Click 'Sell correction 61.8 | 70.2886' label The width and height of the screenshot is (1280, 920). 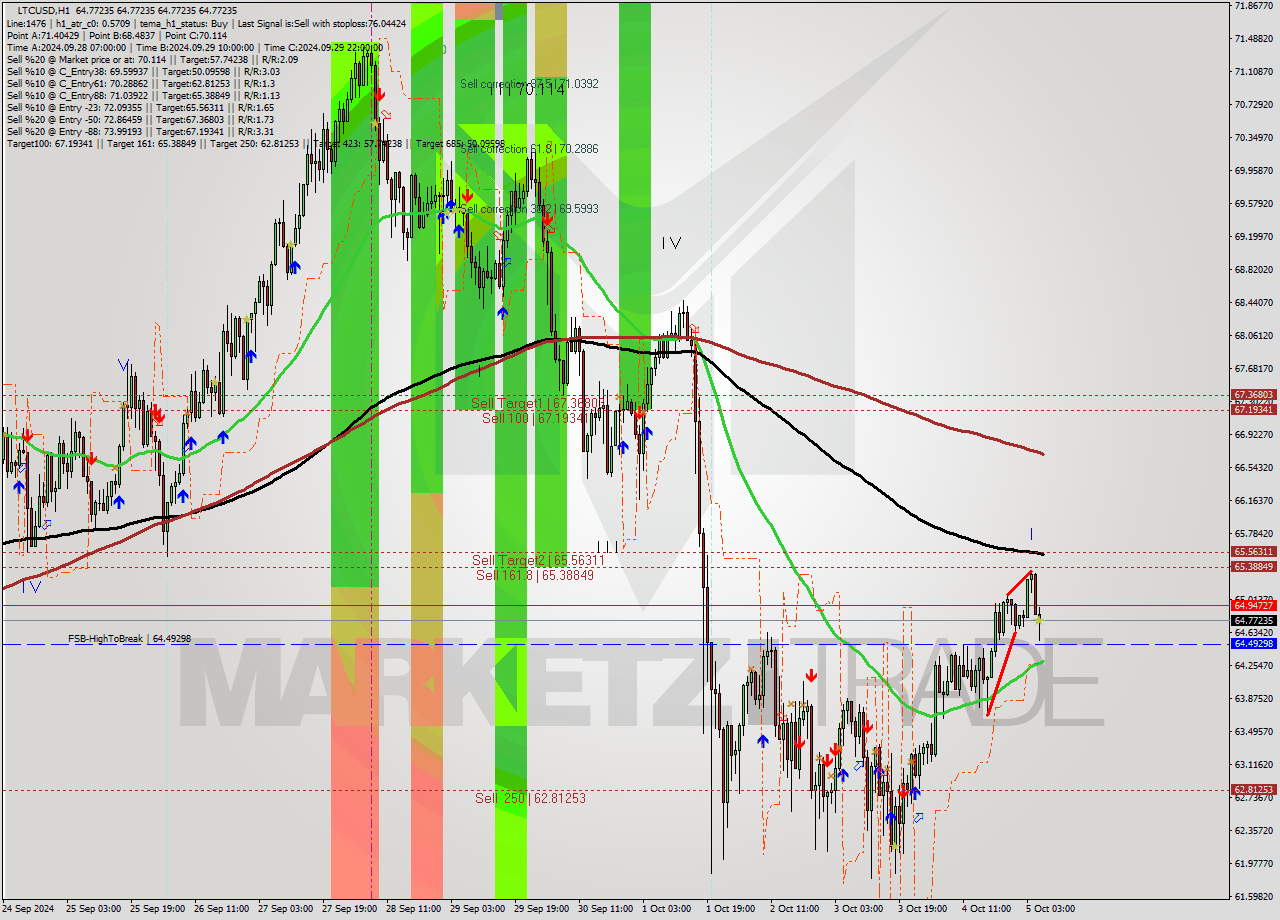click(x=529, y=149)
